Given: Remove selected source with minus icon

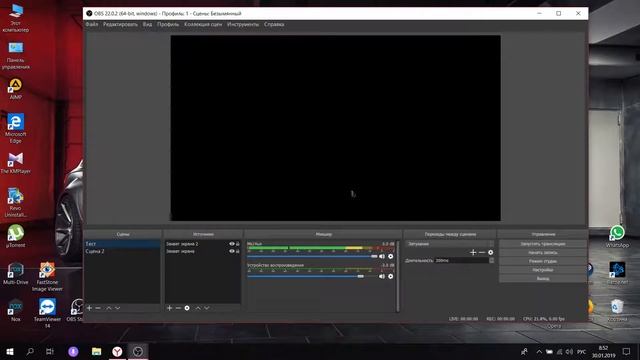Looking at the screenshot, I should pos(178,308).
